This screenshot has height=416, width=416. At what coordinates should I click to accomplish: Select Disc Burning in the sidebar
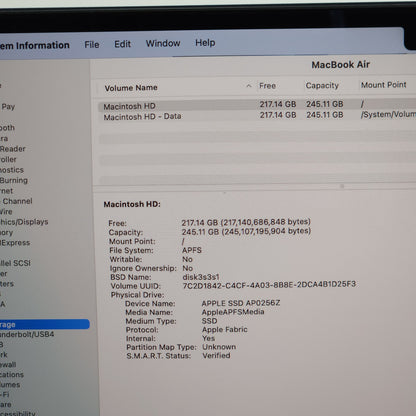(x=14, y=180)
